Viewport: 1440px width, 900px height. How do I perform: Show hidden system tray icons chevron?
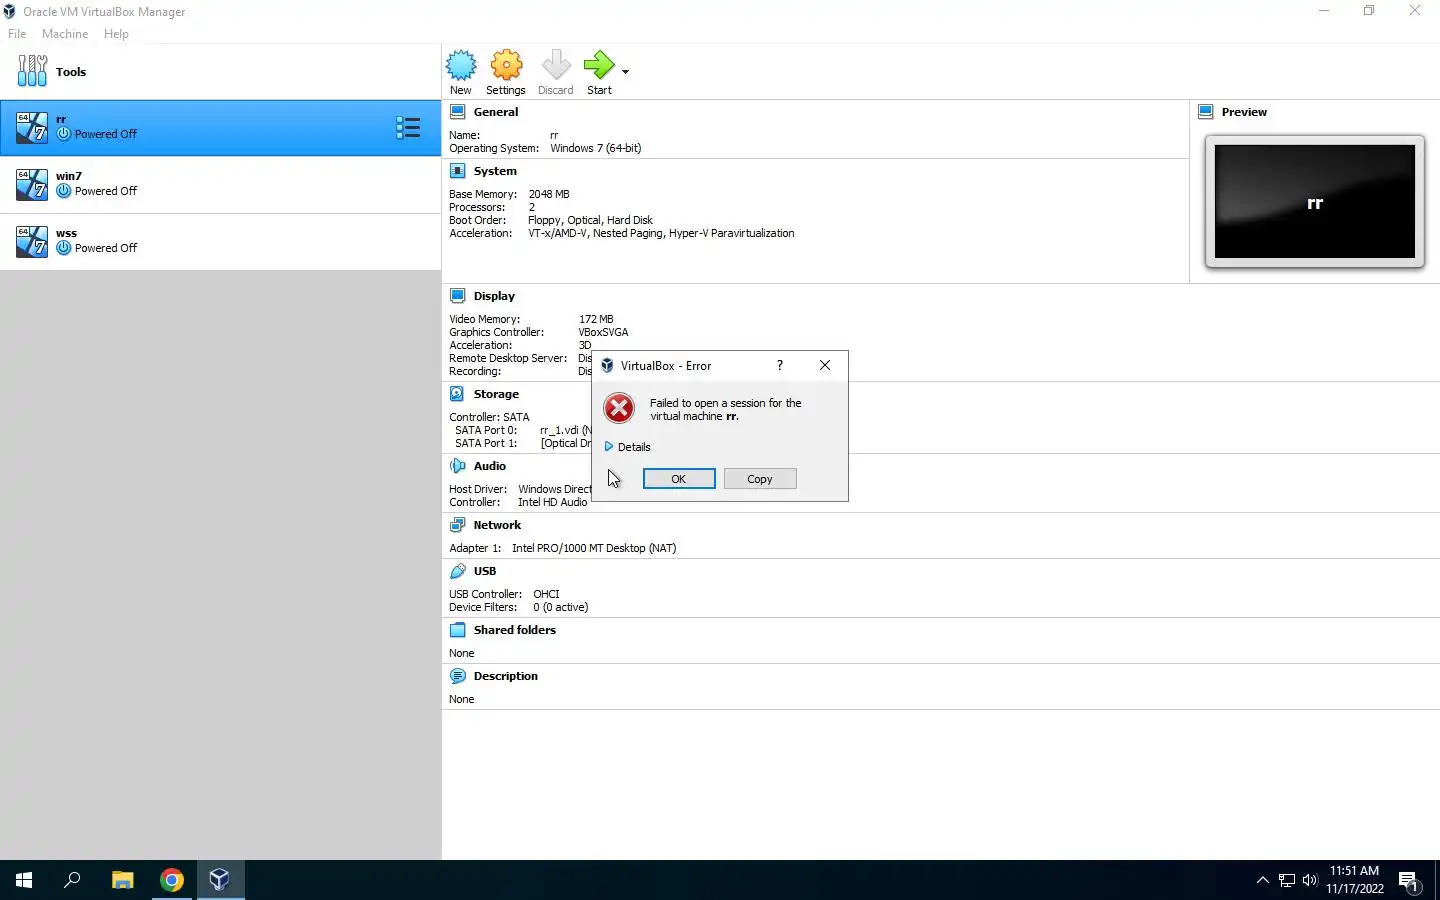[1262, 880]
